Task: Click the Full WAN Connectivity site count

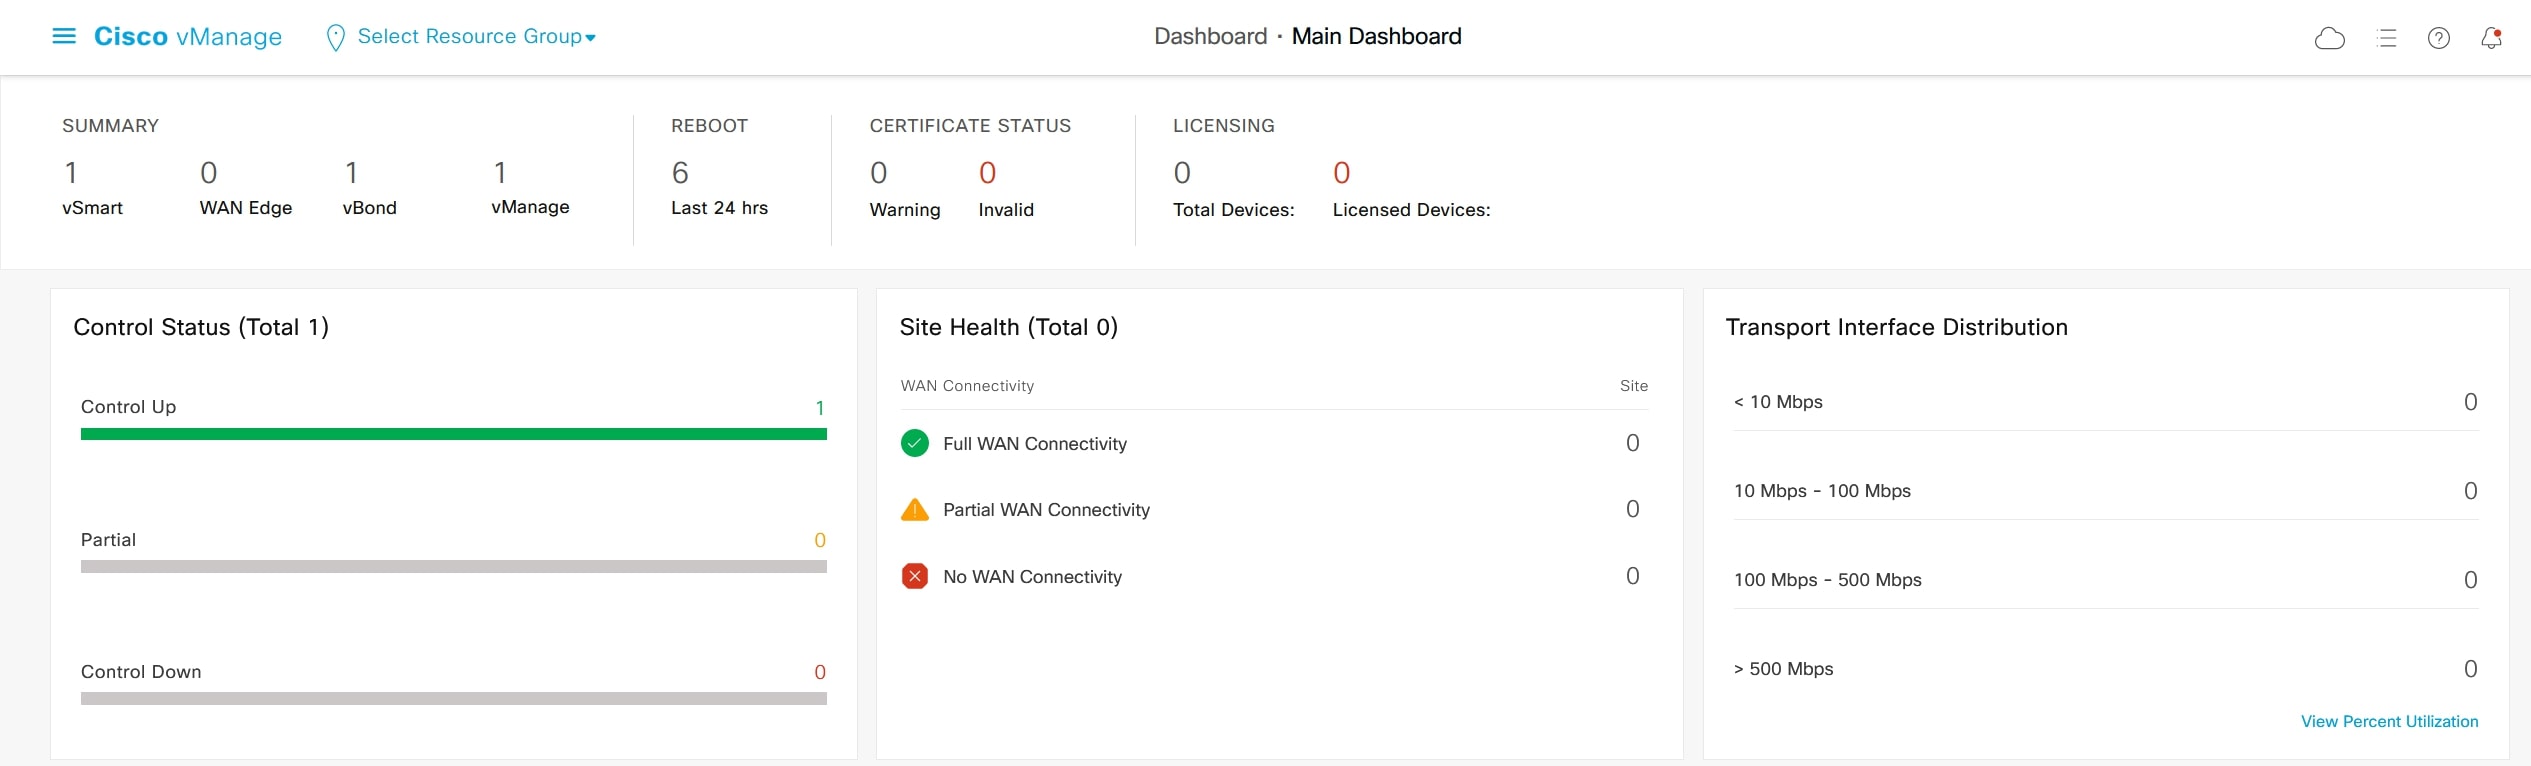Action: 1632,443
